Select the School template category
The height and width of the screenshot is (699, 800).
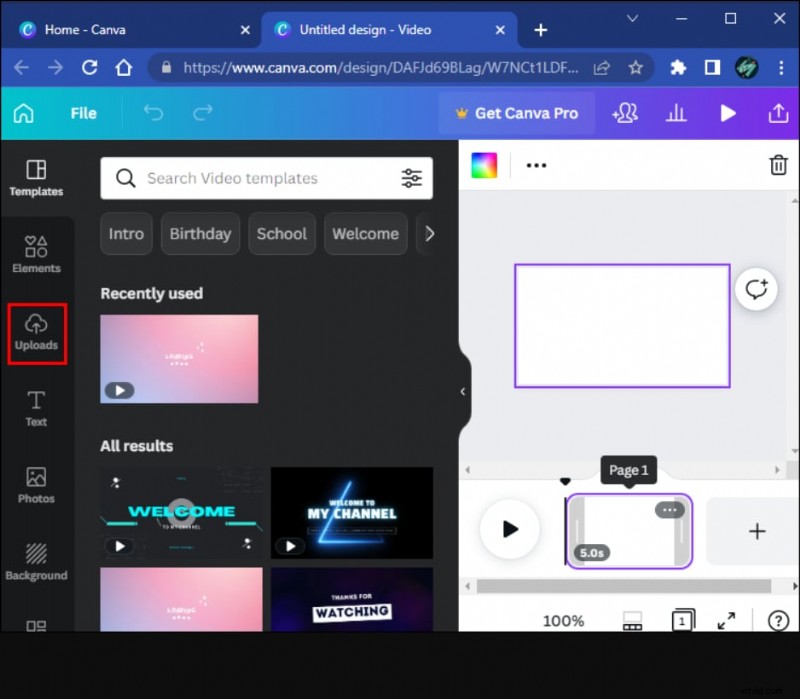[x=281, y=233]
